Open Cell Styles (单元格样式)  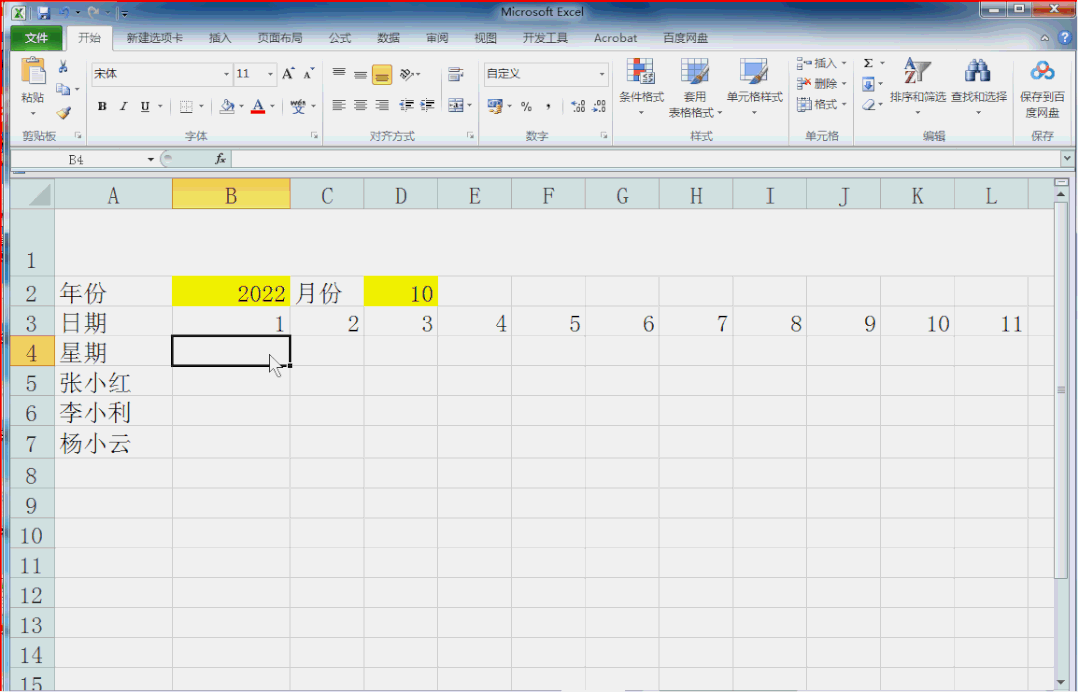point(754,87)
